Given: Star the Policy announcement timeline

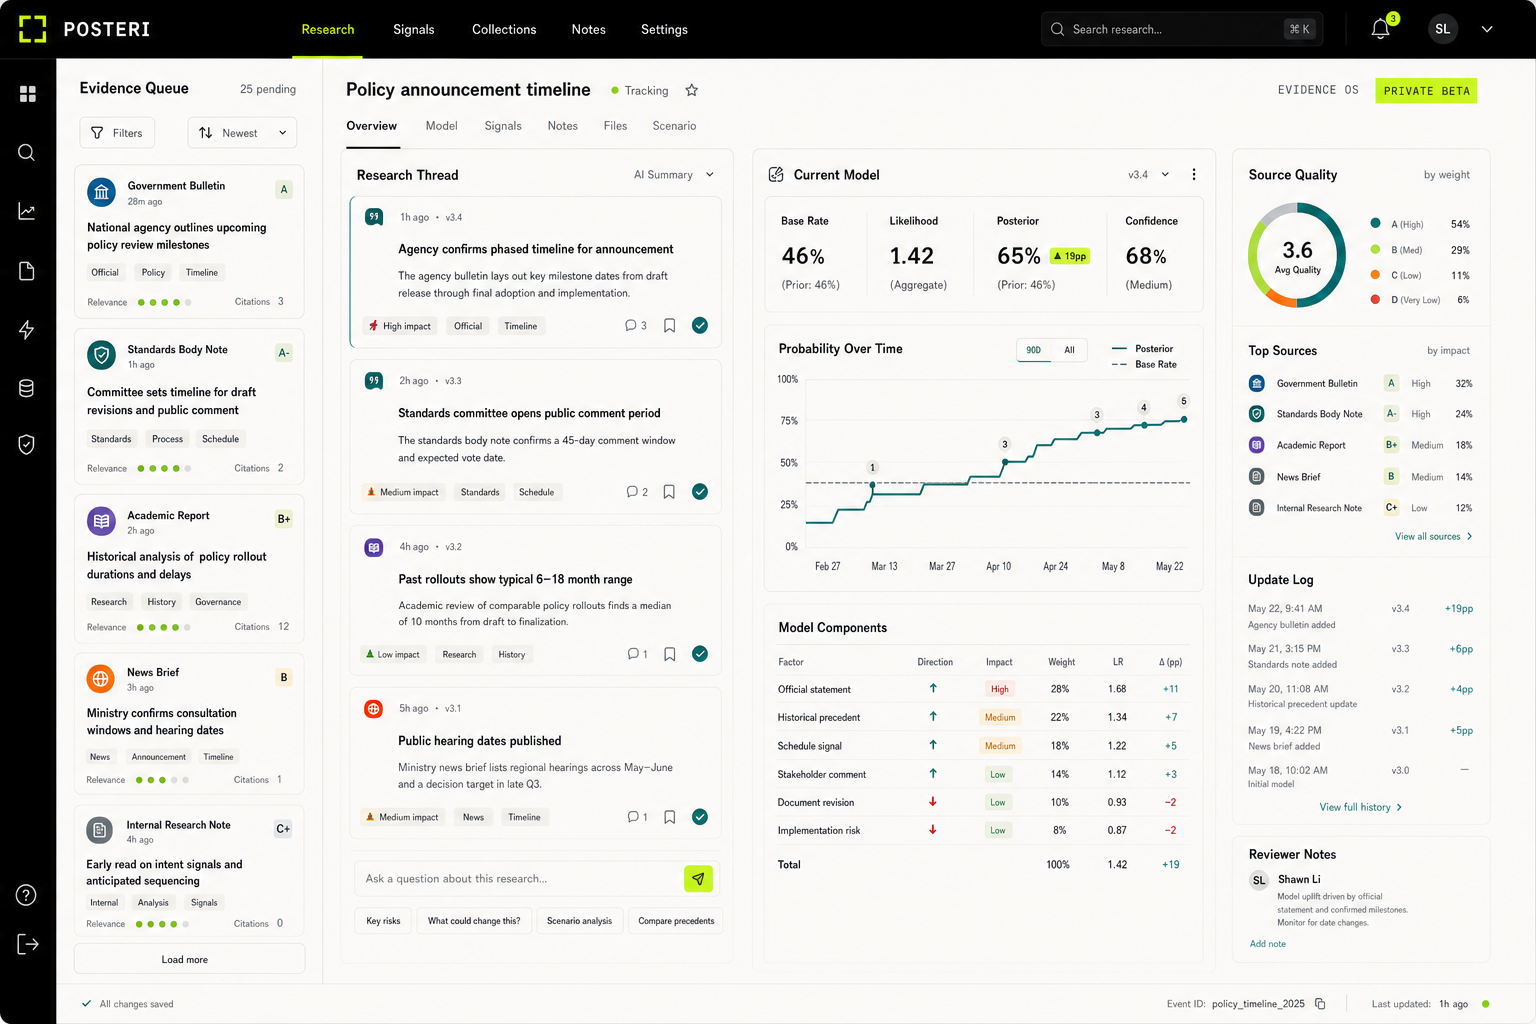Looking at the screenshot, I should click(691, 90).
